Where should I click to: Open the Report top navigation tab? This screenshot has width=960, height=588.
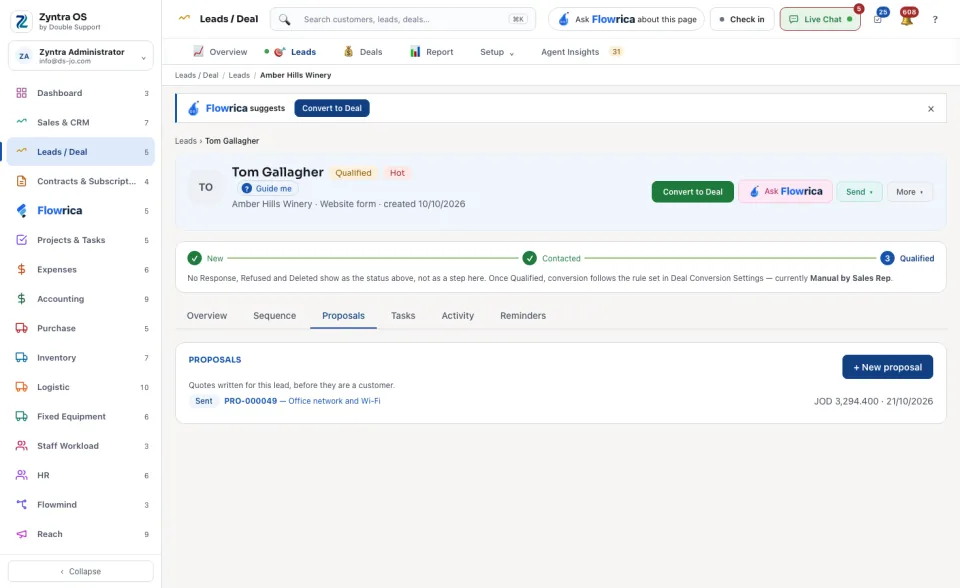432,52
